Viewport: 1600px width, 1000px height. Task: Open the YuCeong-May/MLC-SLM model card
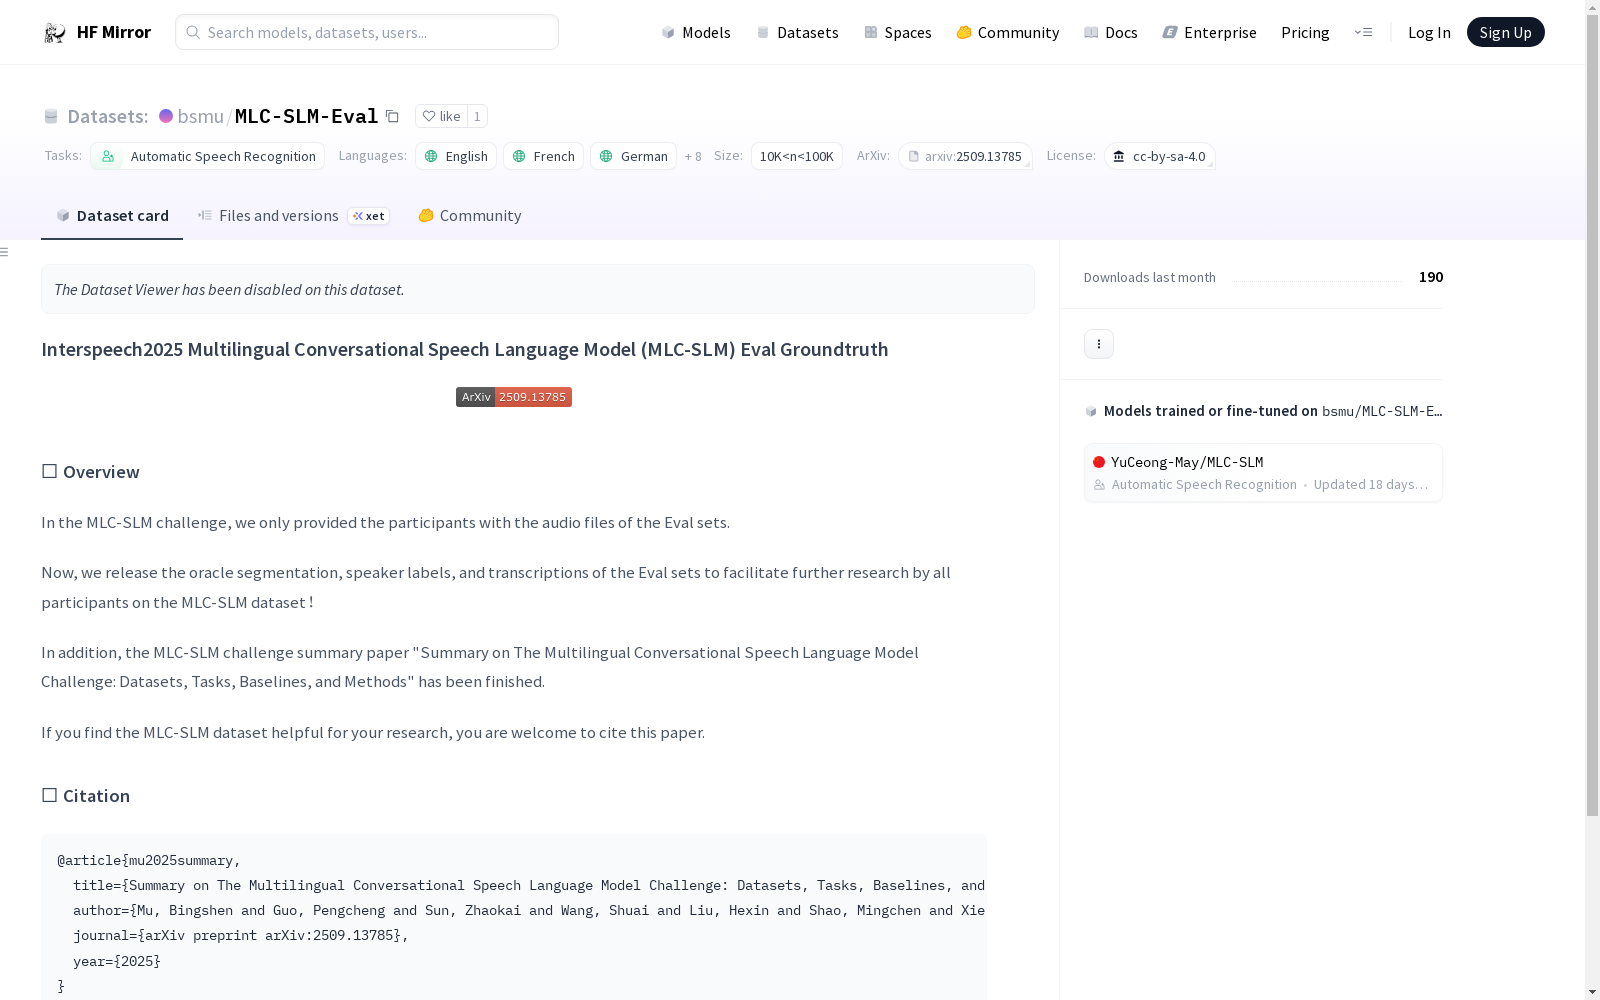tap(1263, 473)
